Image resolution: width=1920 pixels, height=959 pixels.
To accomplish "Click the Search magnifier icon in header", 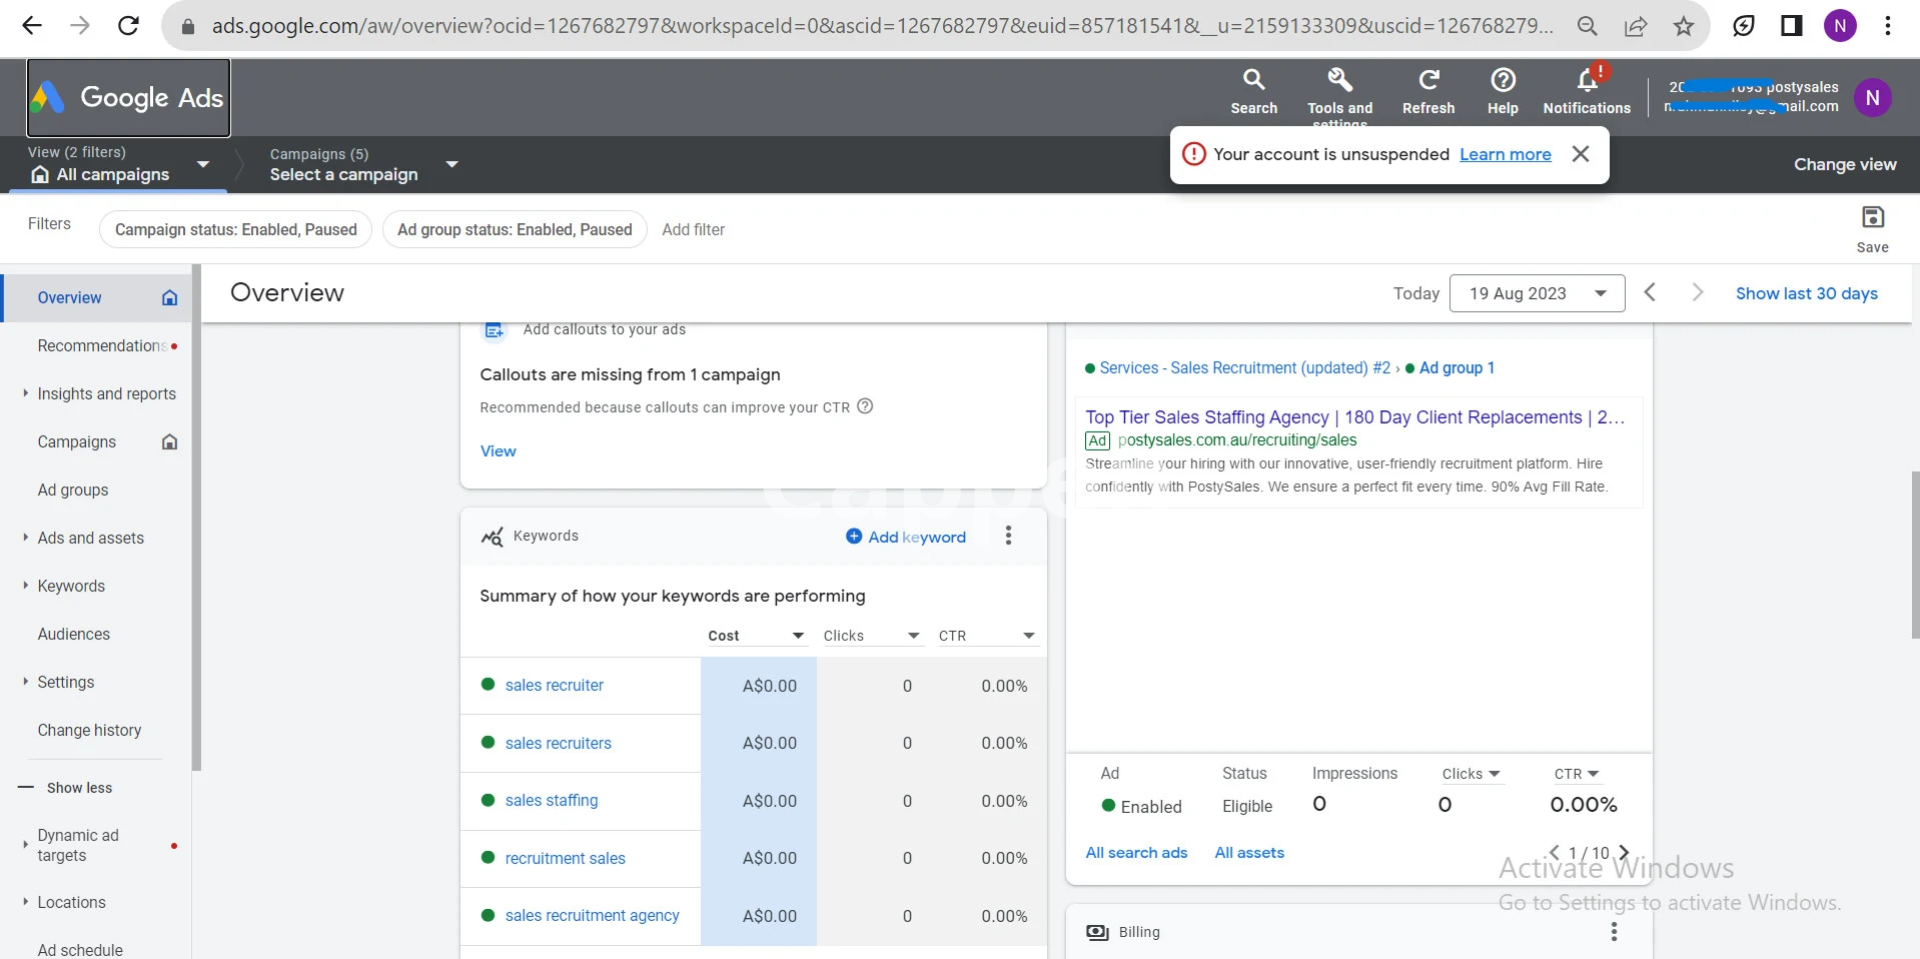I will [1253, 80].
